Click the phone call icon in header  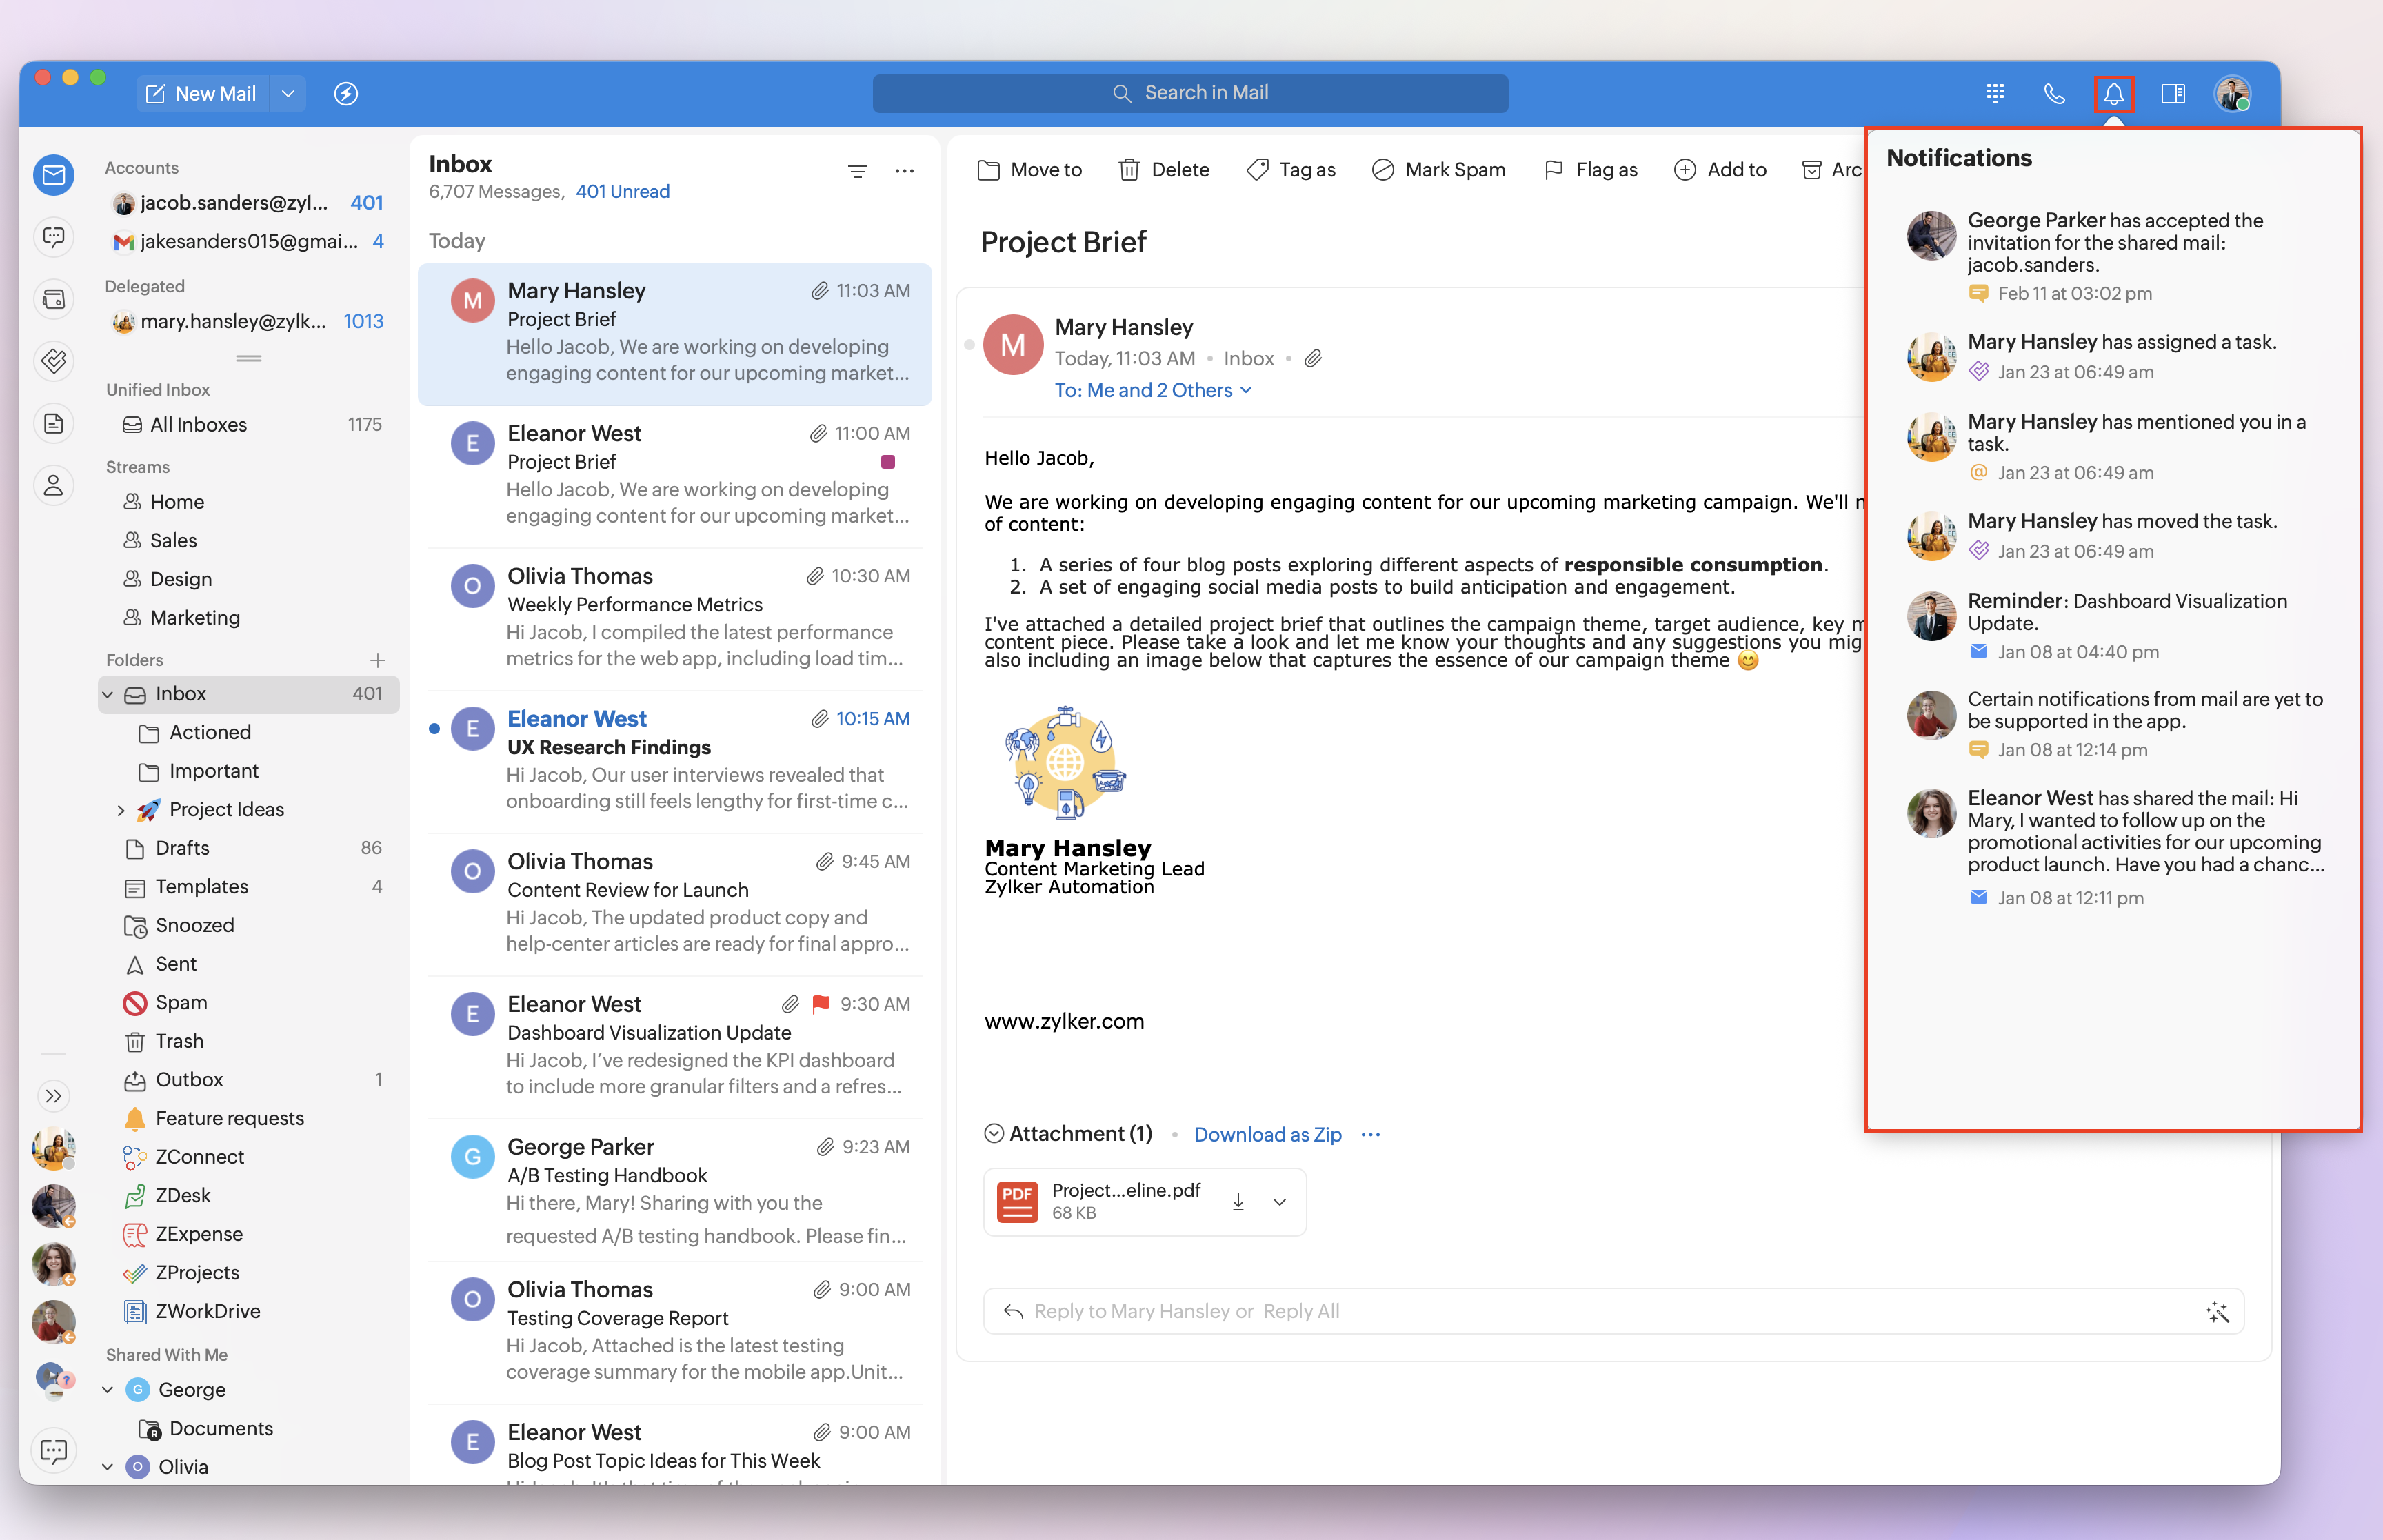[2054, 94]
